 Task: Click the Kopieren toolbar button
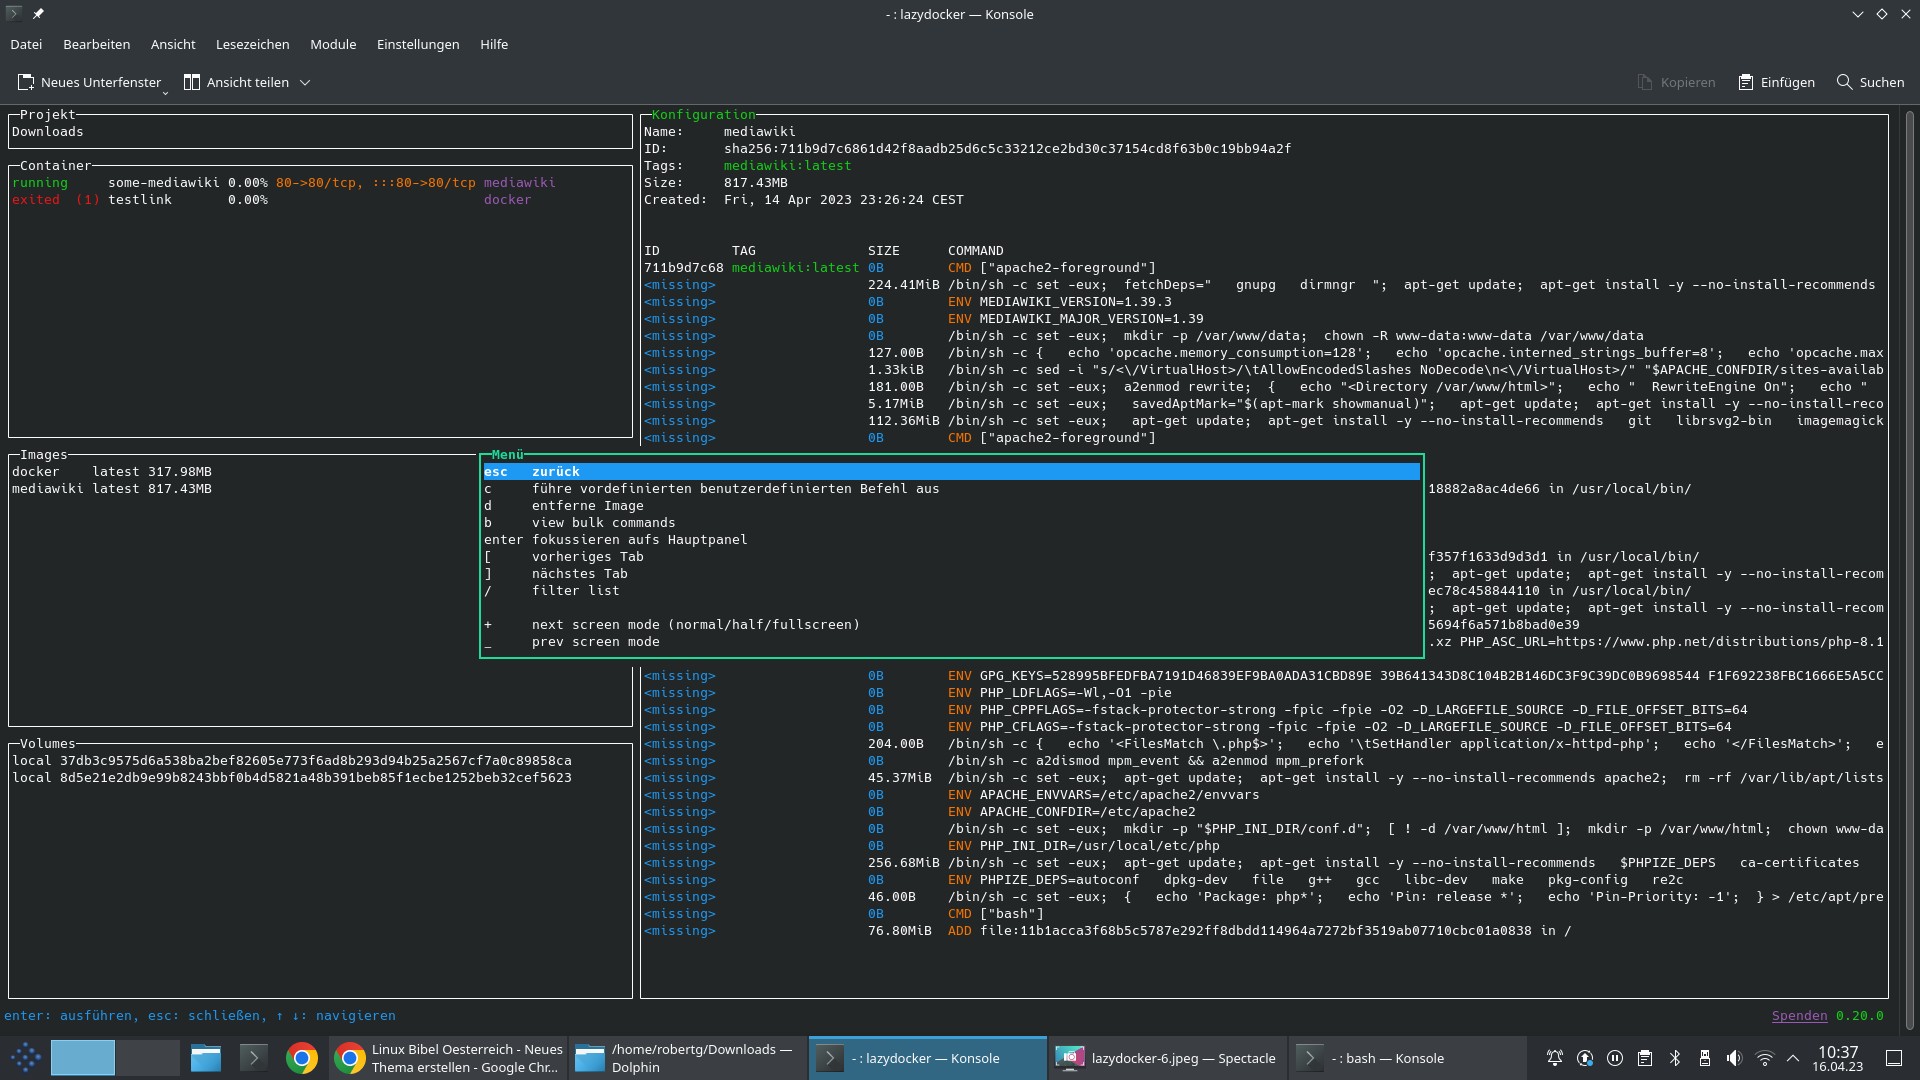tap(1676, 82)
